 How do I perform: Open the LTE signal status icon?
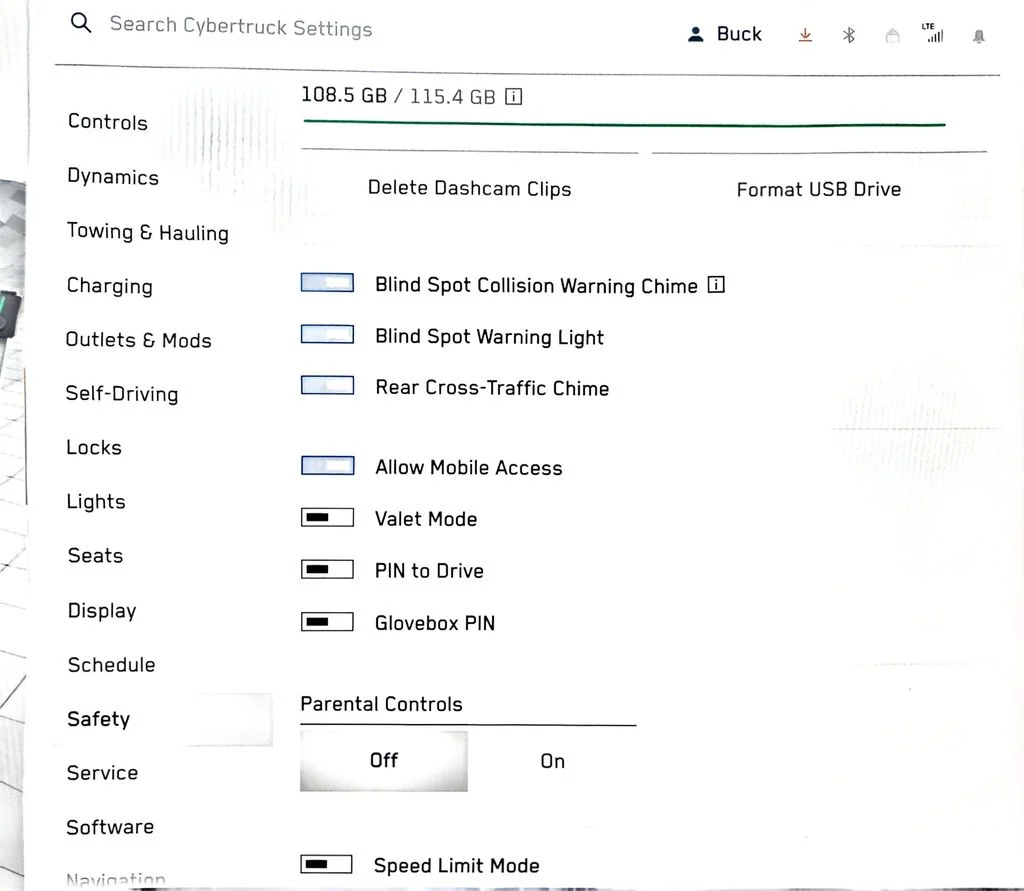pos(933,33)
